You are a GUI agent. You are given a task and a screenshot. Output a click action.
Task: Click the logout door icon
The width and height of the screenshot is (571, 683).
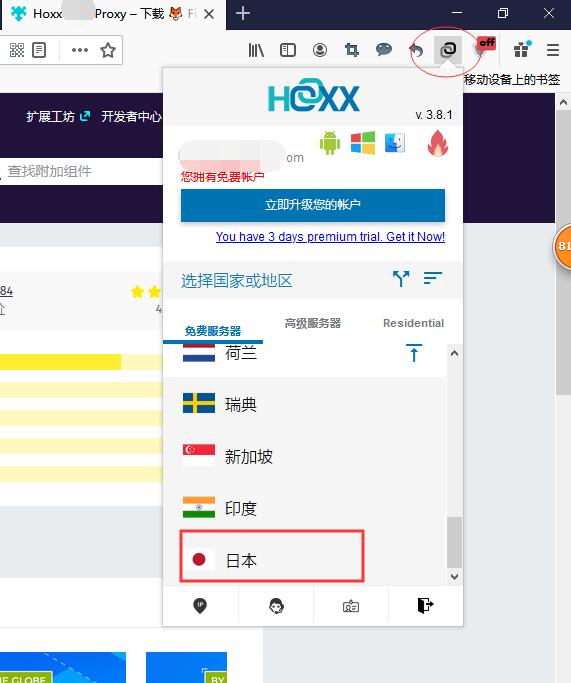[x=425, y=605]
